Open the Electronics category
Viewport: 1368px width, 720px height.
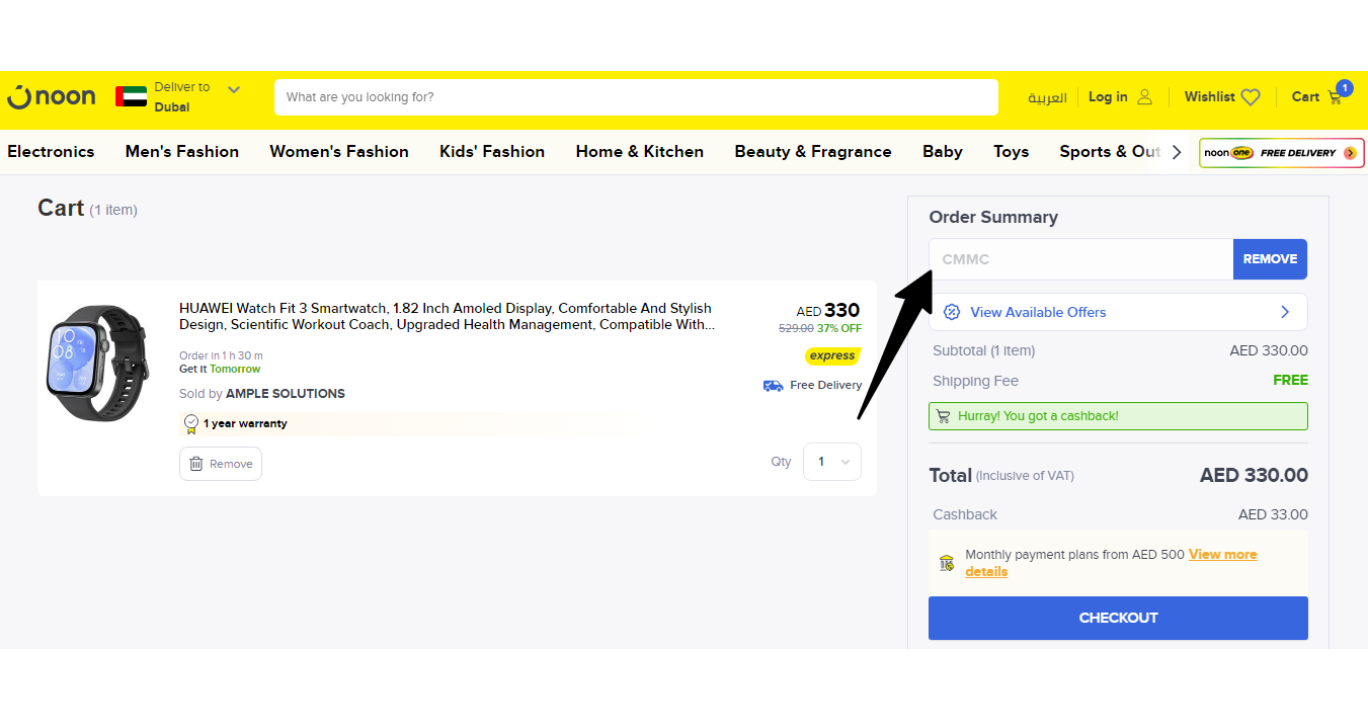(51, 152)
